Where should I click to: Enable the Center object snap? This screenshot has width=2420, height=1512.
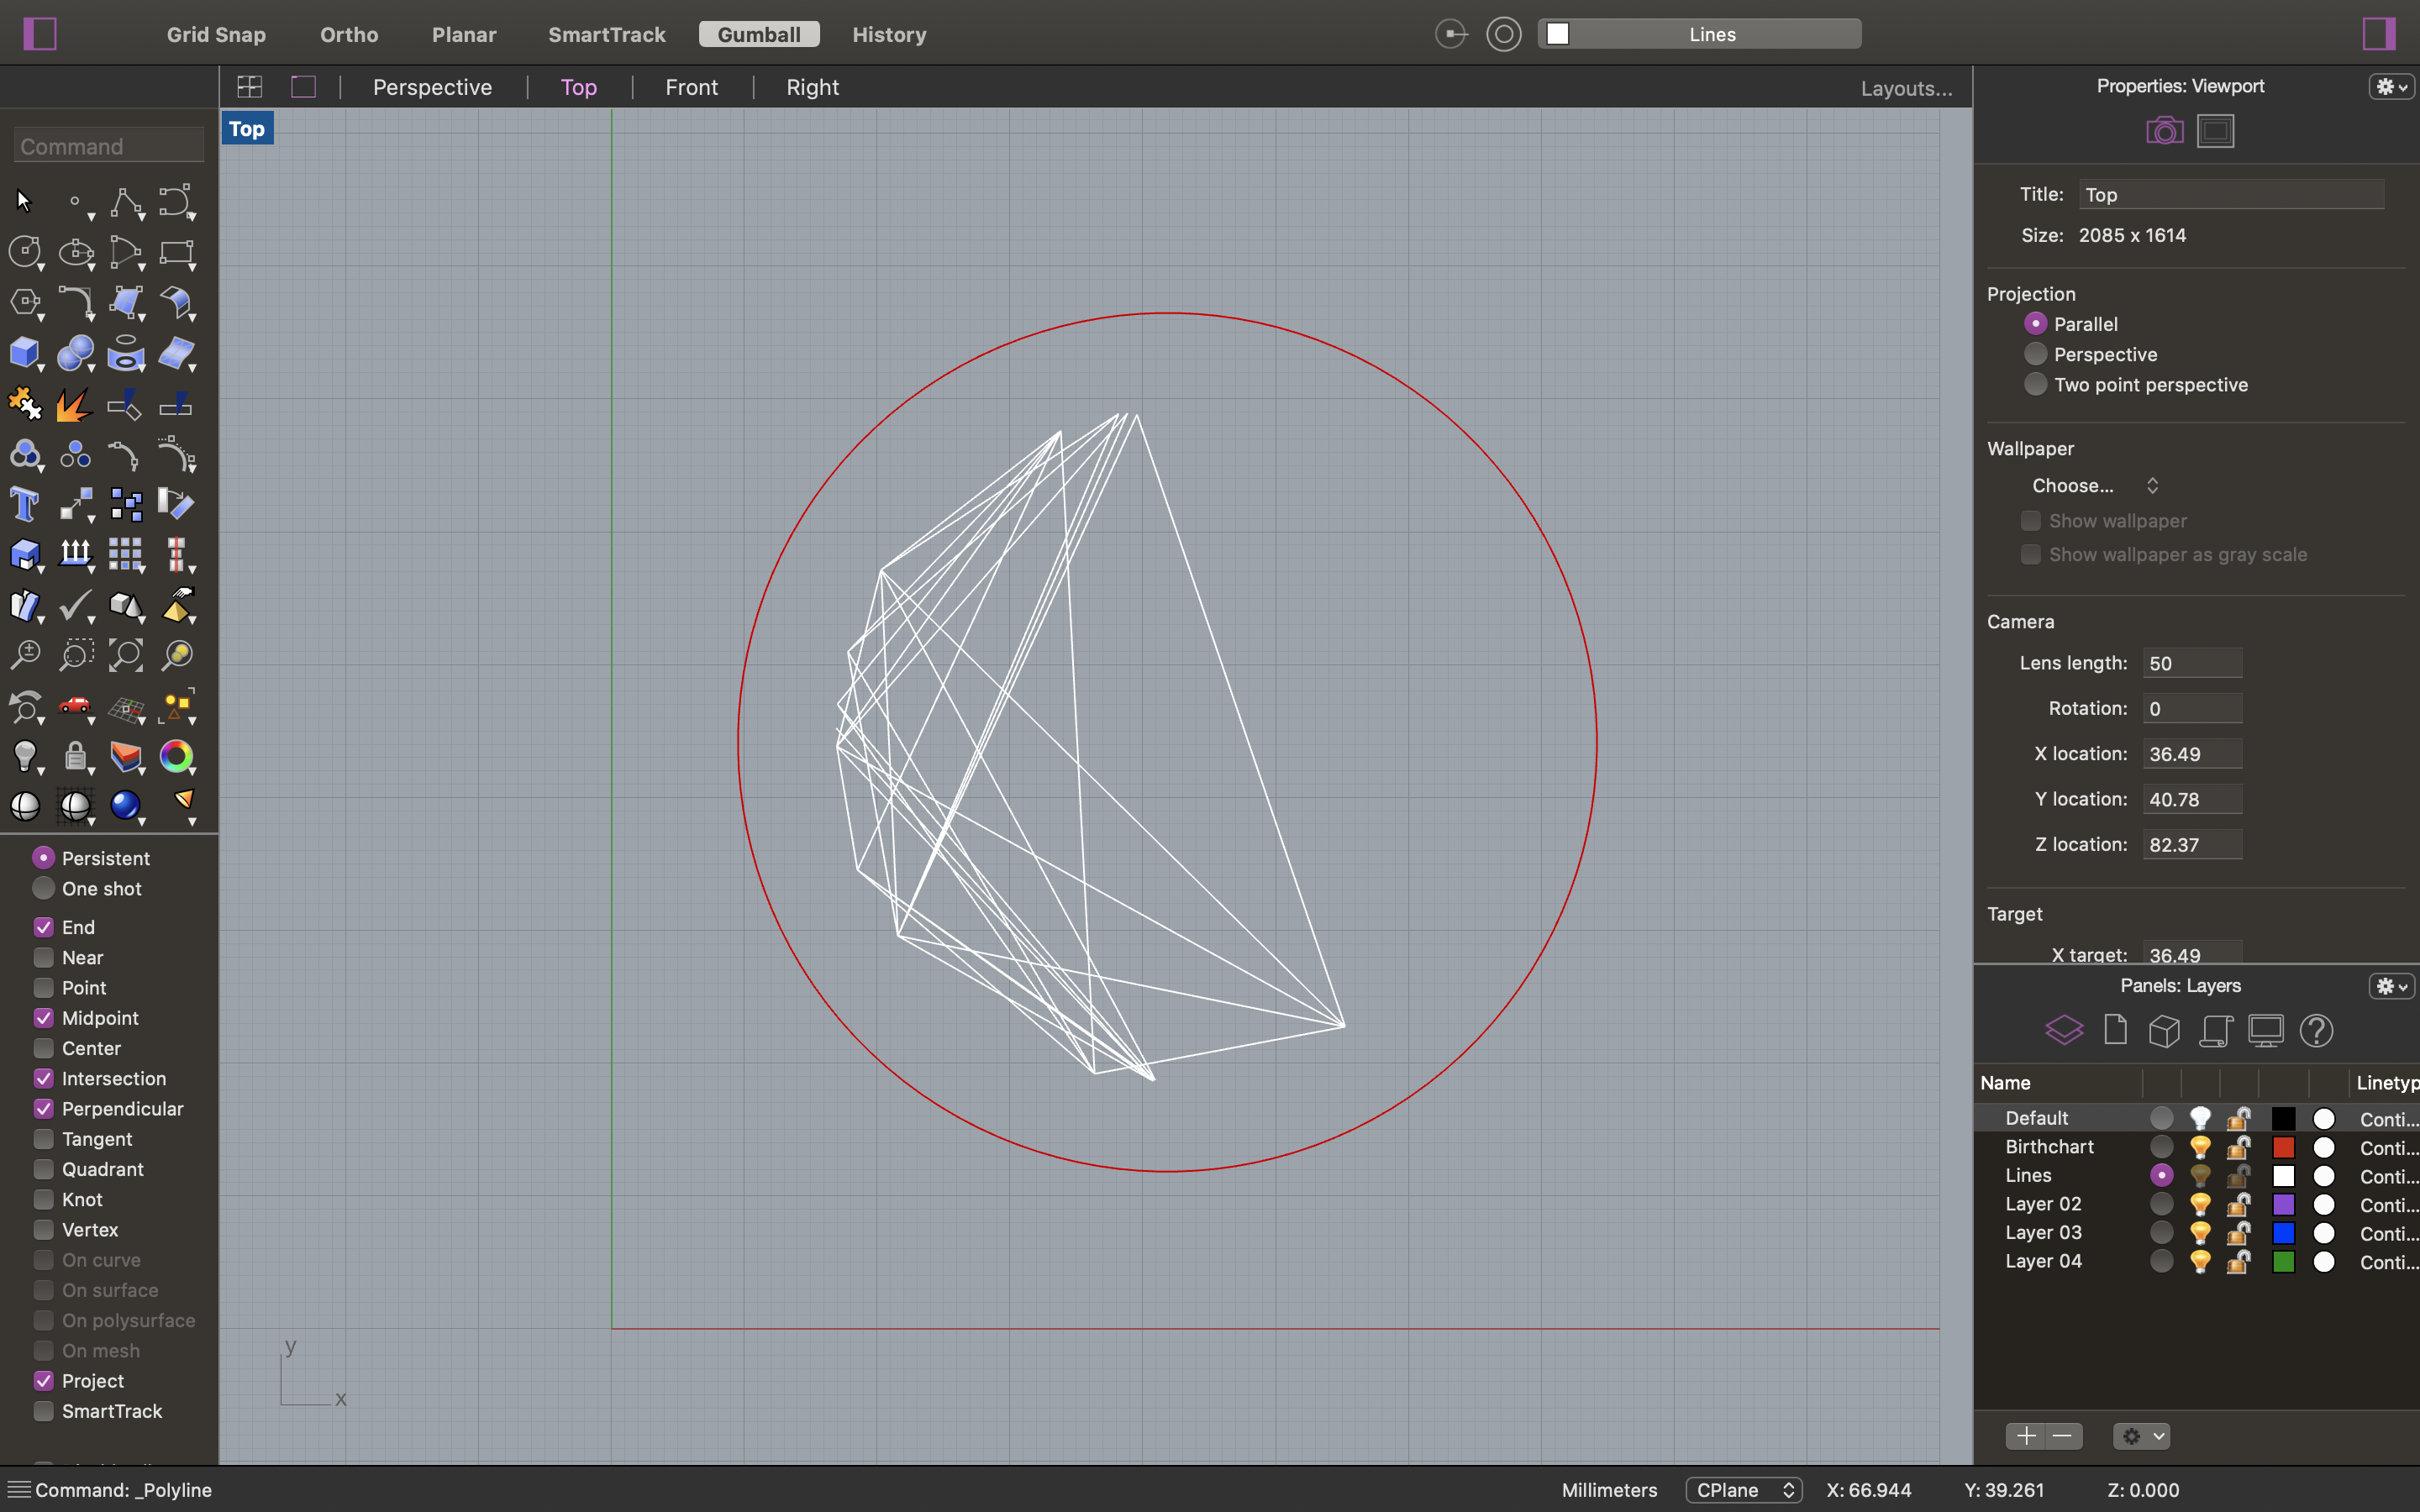coord(43,1048)
